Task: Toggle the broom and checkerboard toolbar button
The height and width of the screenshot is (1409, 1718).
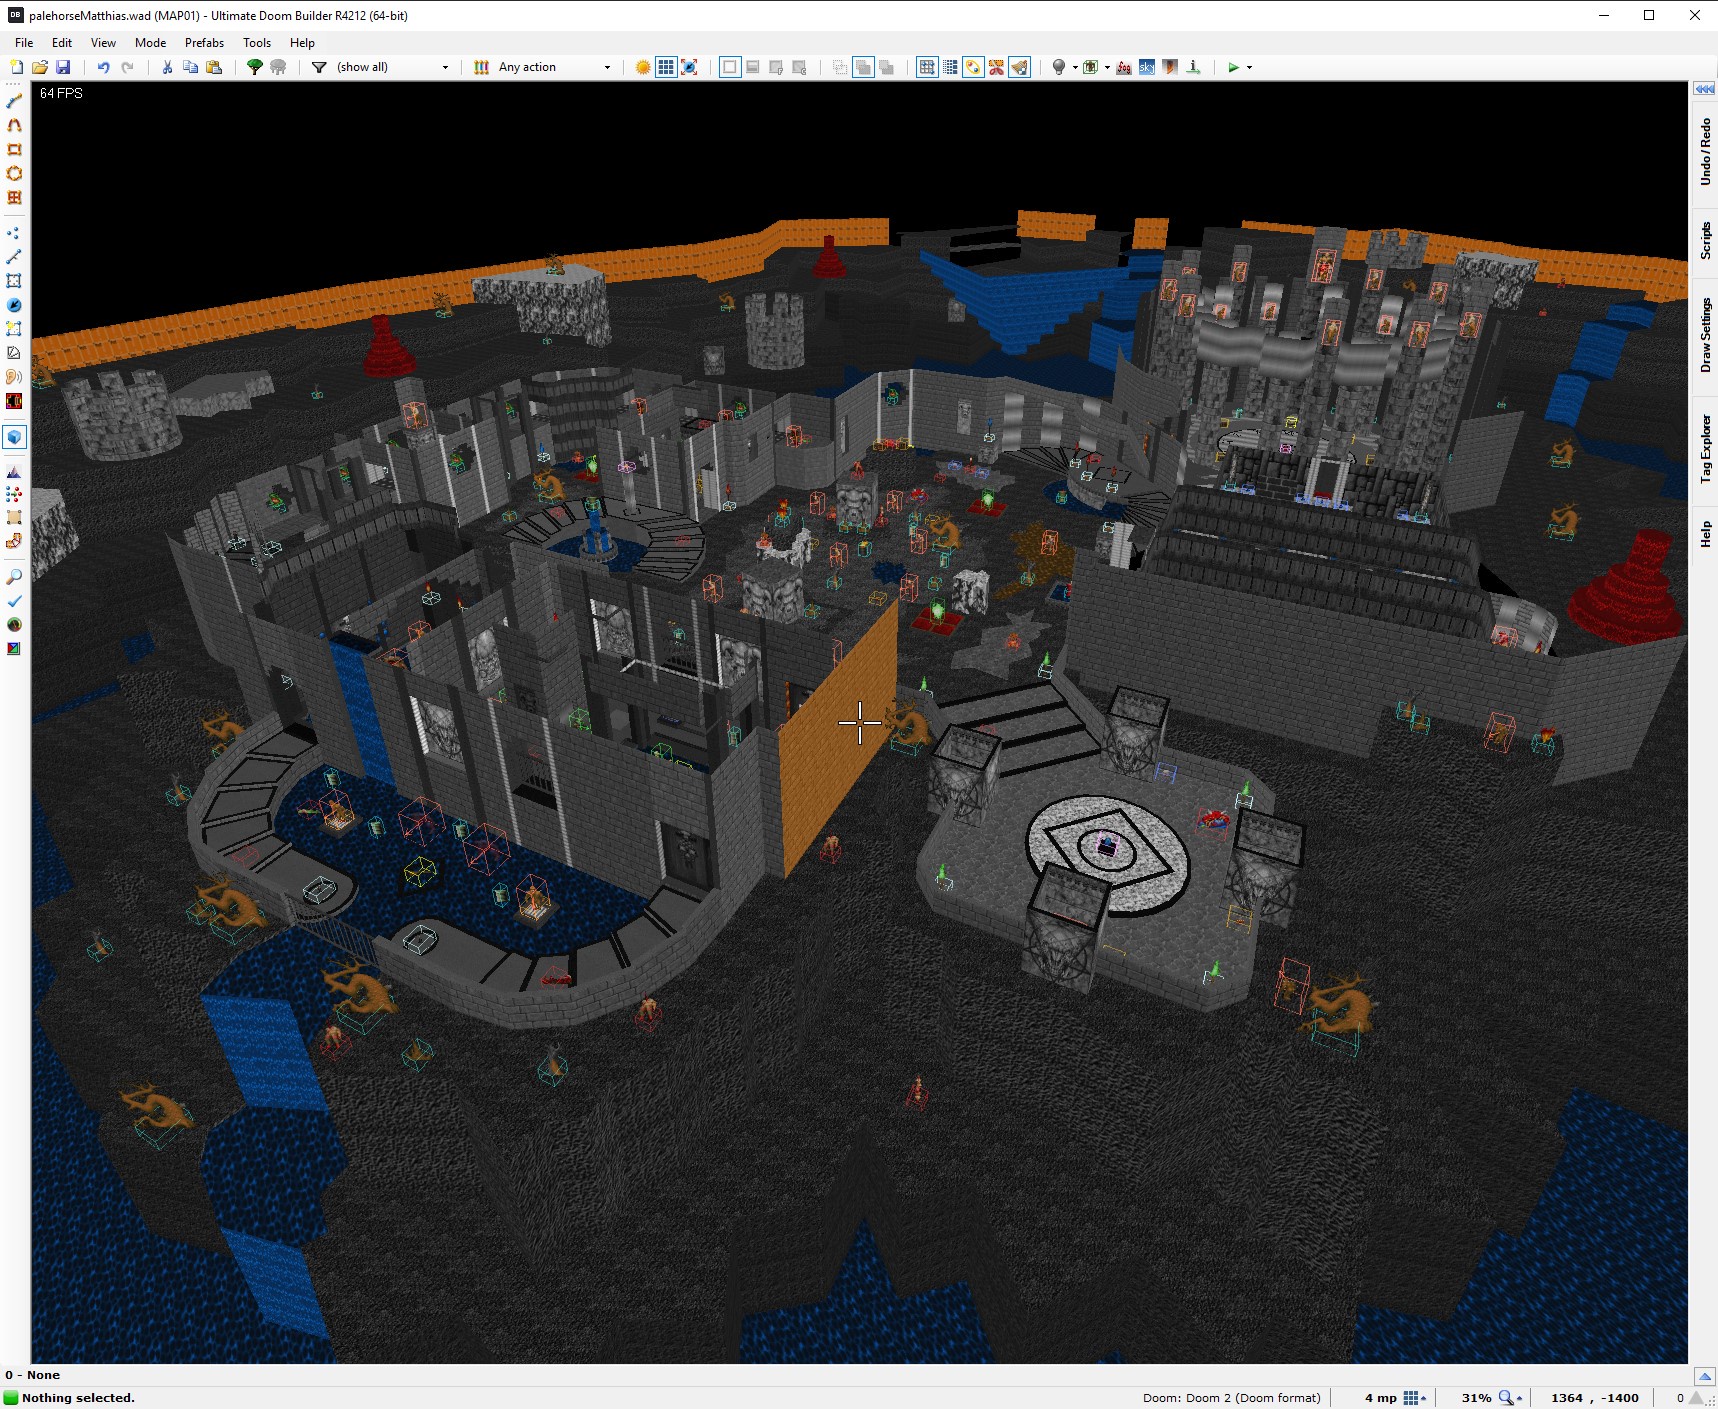Action: pos(1019,67)
